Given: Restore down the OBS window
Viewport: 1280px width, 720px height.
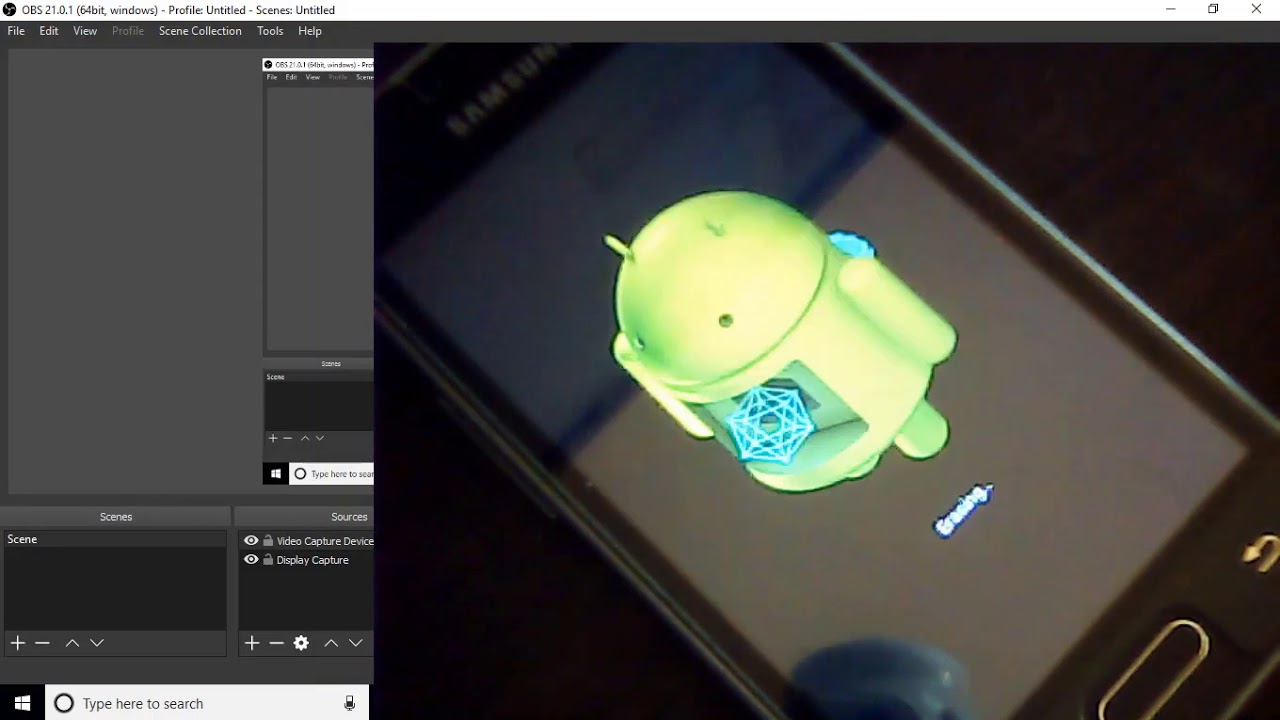Looking at the screenshot, I should tap(1213, 9).
